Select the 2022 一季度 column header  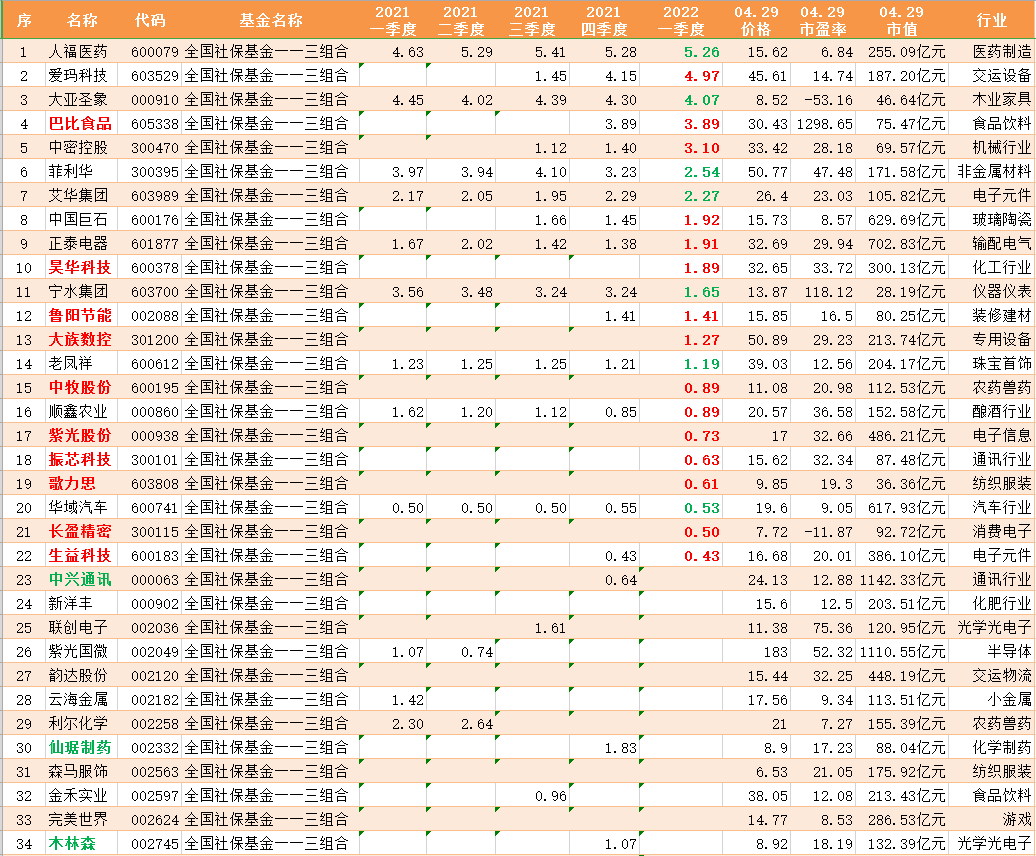[681, 20]
